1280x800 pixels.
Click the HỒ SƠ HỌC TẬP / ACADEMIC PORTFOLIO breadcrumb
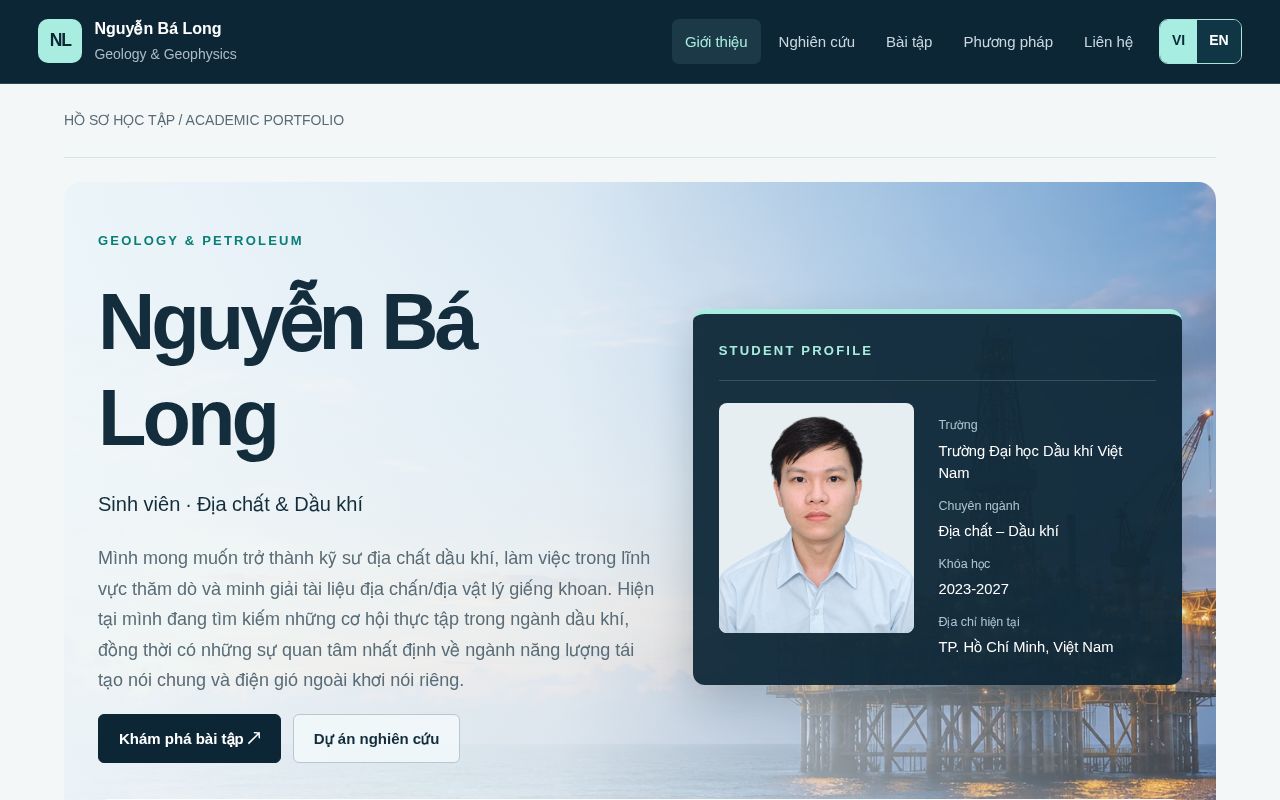point(204,120)
